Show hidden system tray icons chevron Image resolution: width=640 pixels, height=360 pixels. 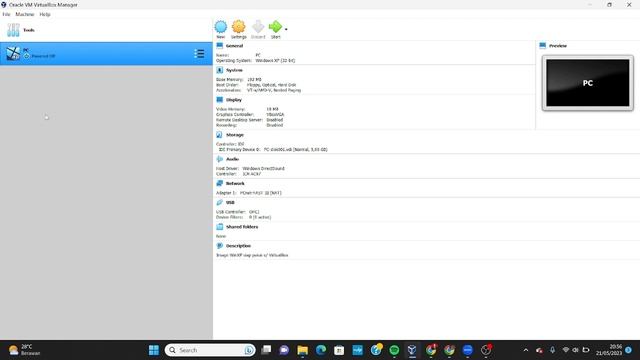tap(526, 350)
